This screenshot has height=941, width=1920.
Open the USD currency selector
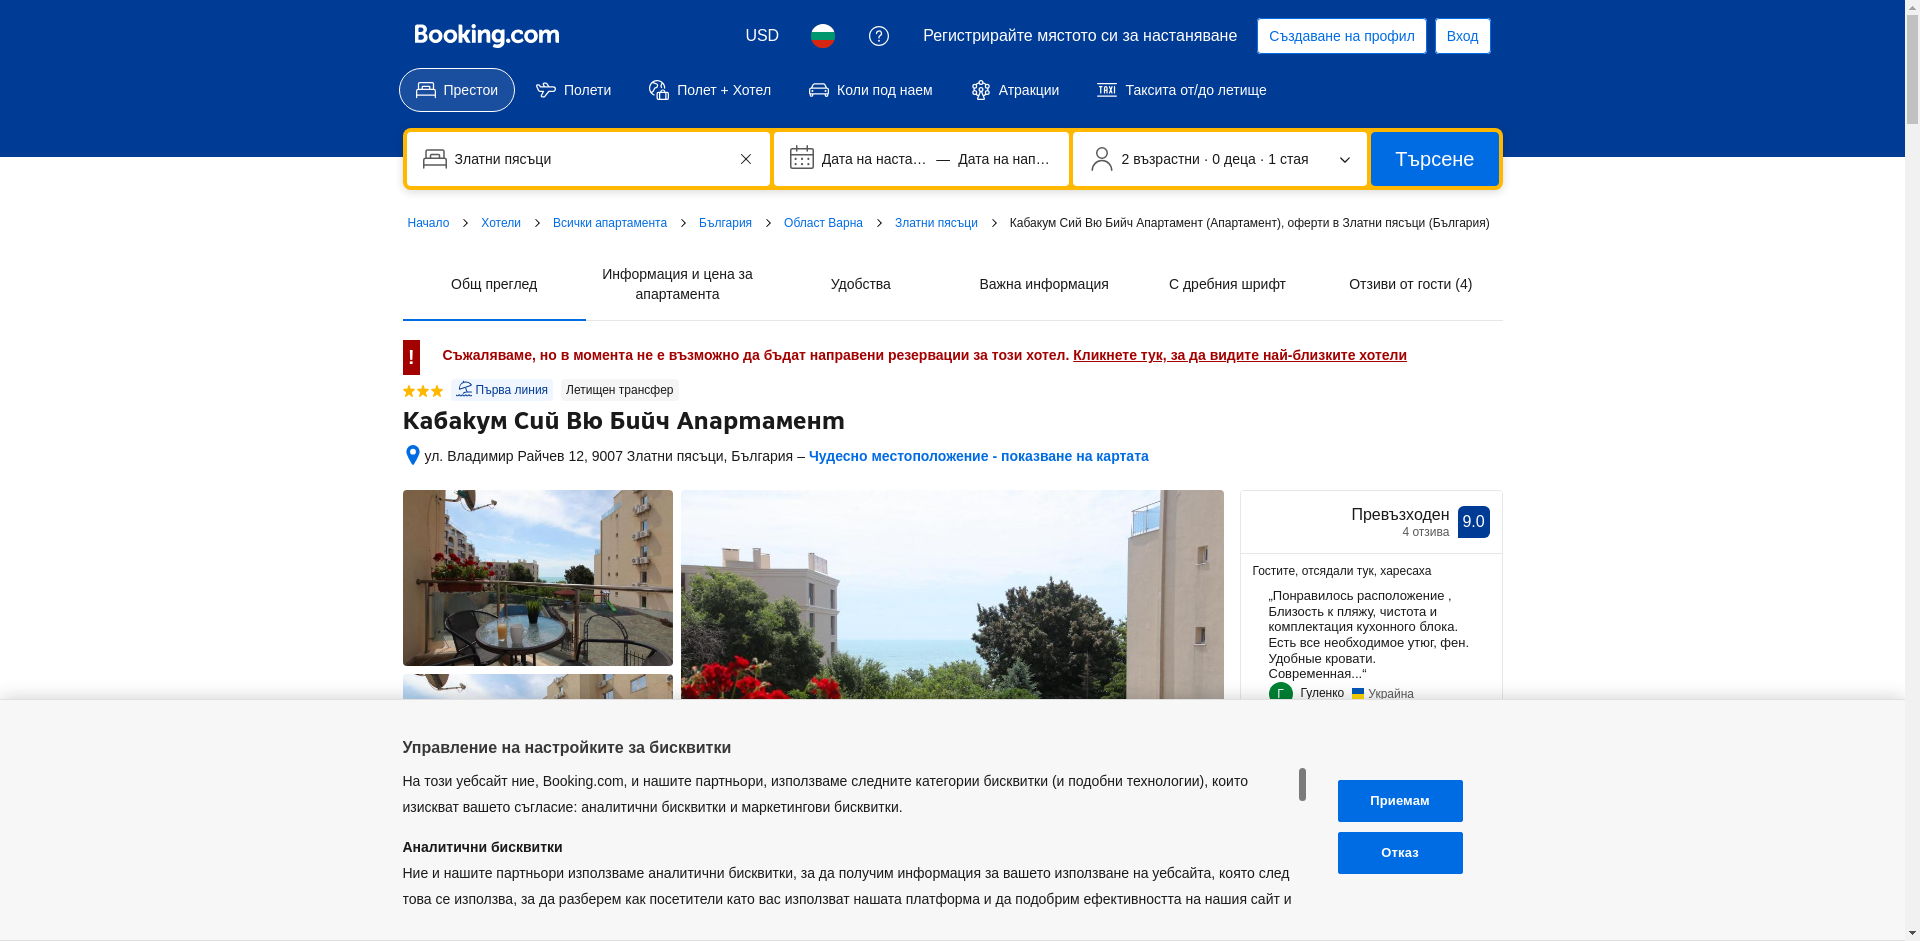point(761,36)
